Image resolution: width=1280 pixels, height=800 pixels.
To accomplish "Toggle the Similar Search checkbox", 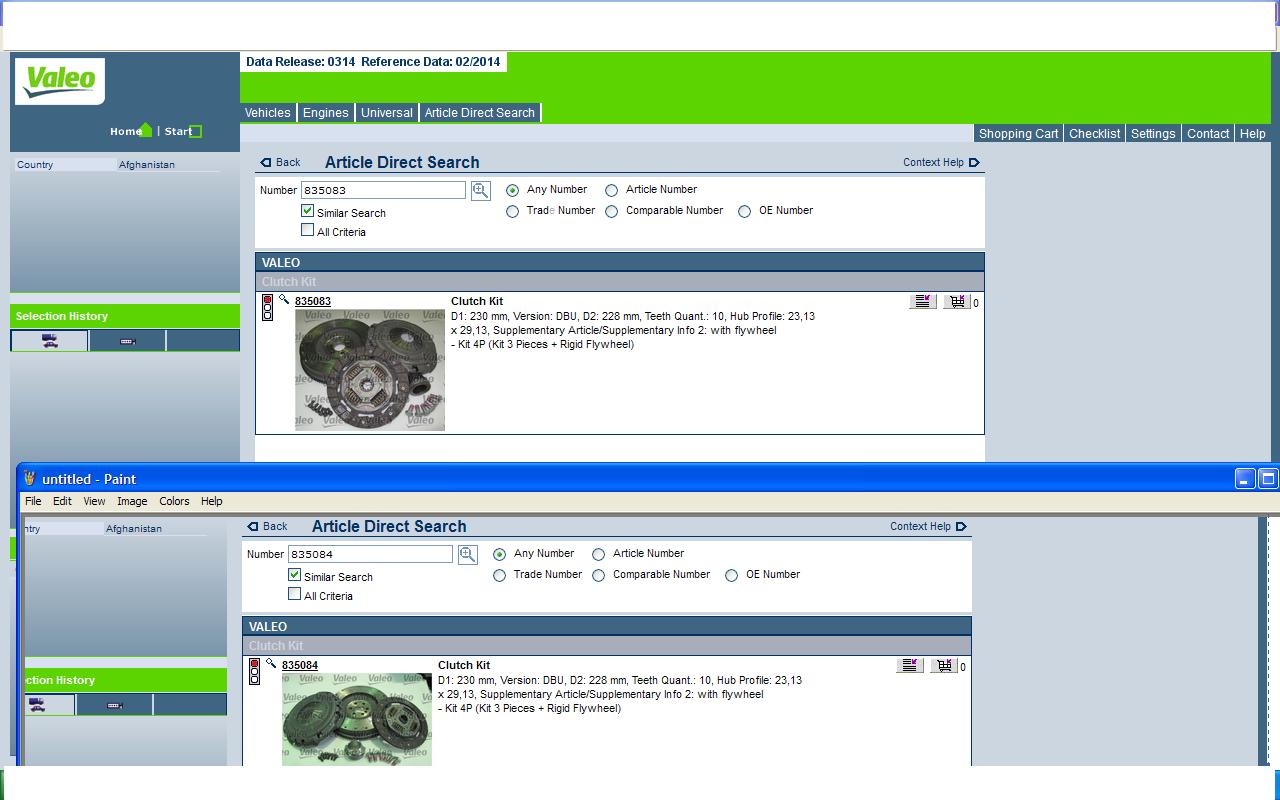I will point(308,211).
